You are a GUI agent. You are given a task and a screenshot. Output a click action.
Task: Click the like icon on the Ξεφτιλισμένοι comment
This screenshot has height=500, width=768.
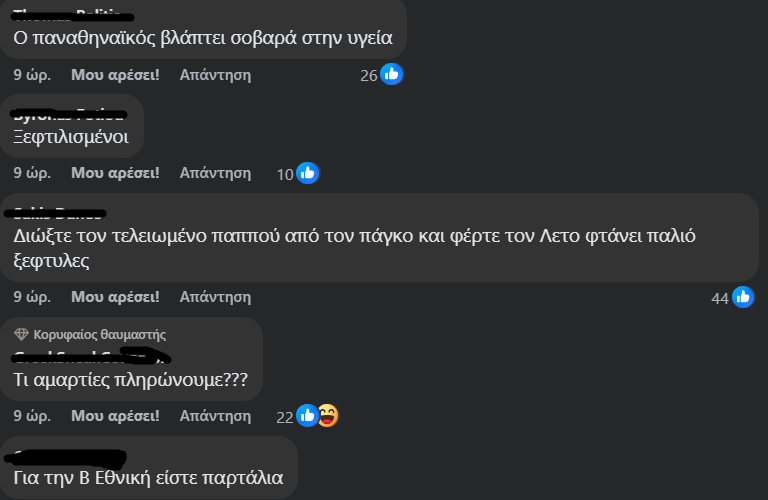pos(308,173)
